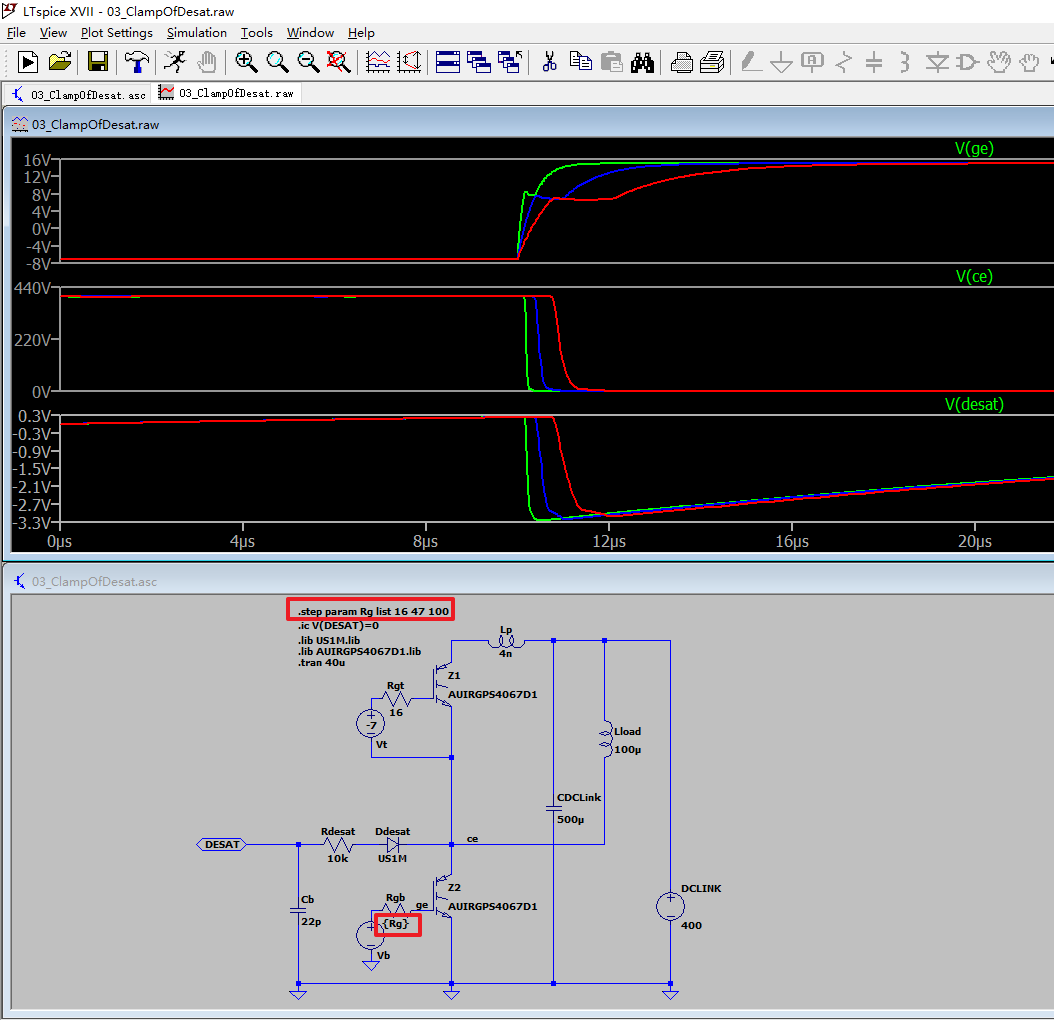Screen dimensions: 1054x1020
Task: Select the Draw Wire pencil tool
Action: click(751, 62)
